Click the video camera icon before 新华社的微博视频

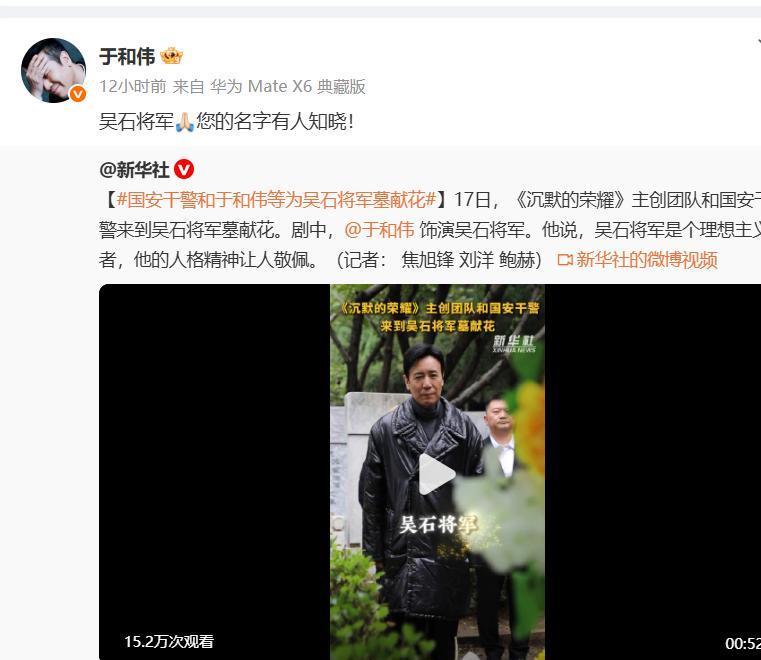564,260
